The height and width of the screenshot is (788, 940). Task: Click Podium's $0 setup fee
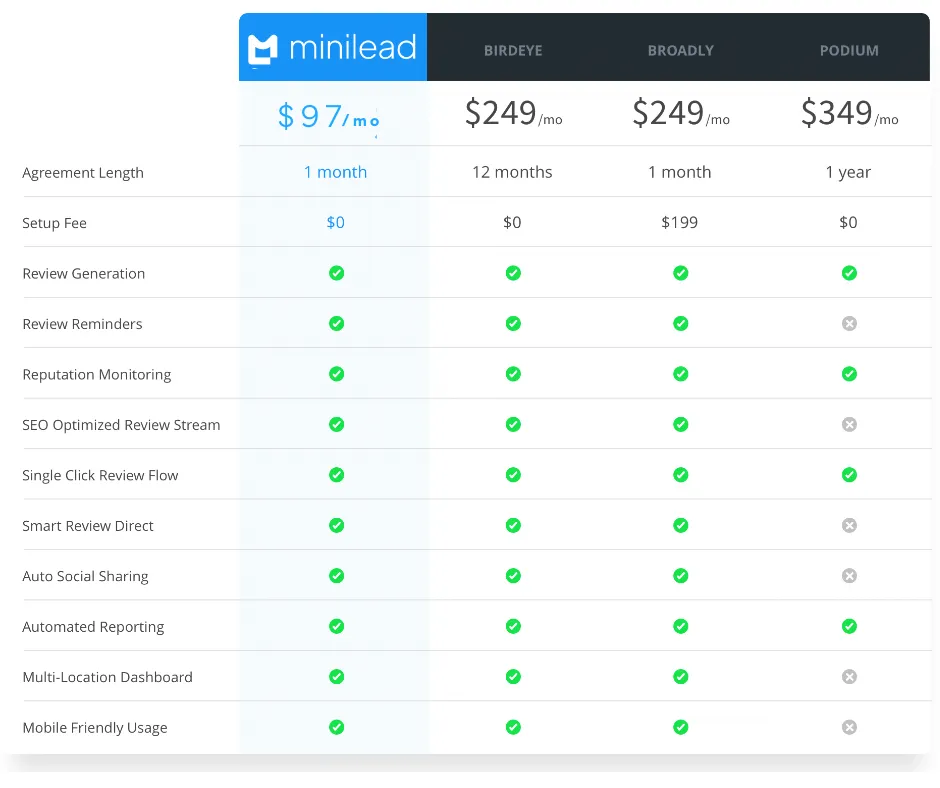pos(848,222)
